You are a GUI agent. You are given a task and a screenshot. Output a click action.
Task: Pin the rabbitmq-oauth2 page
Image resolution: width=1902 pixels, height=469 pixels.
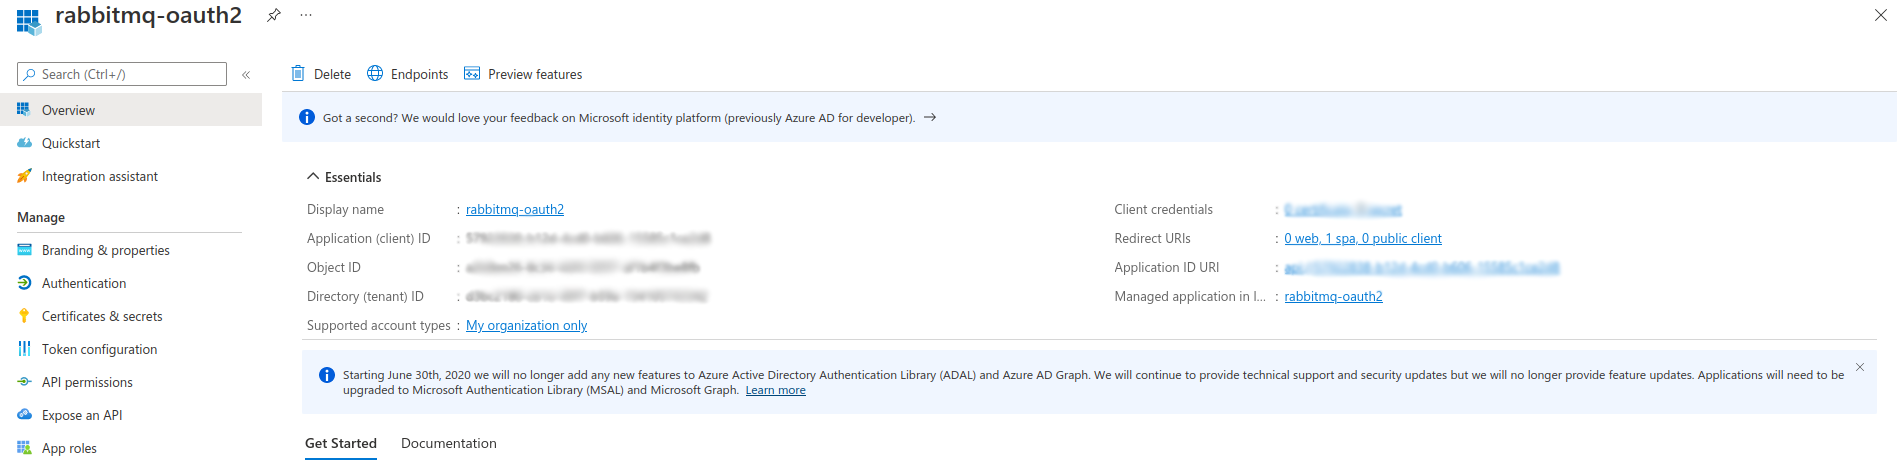(273, 15)
